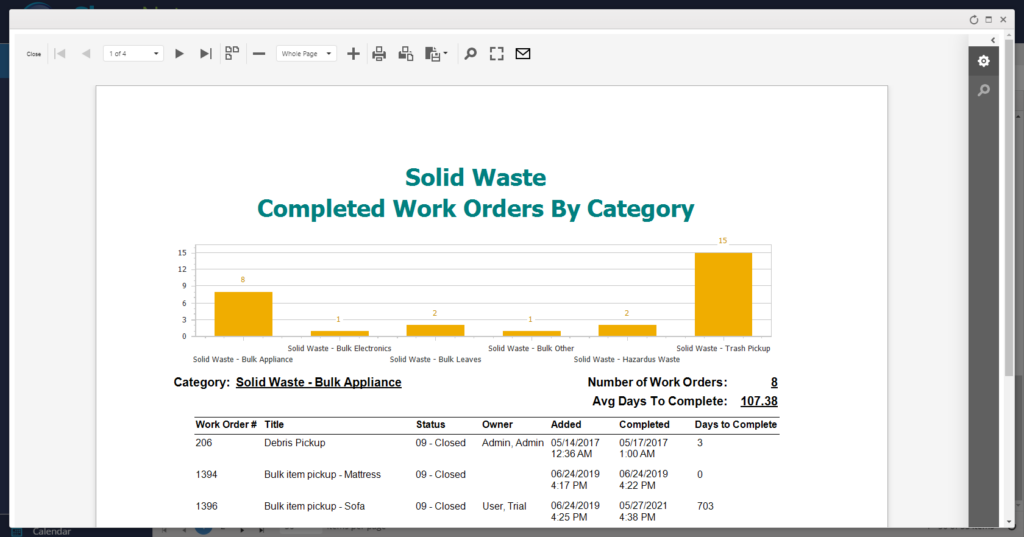Zoom in with the plus icon
This screenshot has width=1024, height=537.
tap(353, 54)
